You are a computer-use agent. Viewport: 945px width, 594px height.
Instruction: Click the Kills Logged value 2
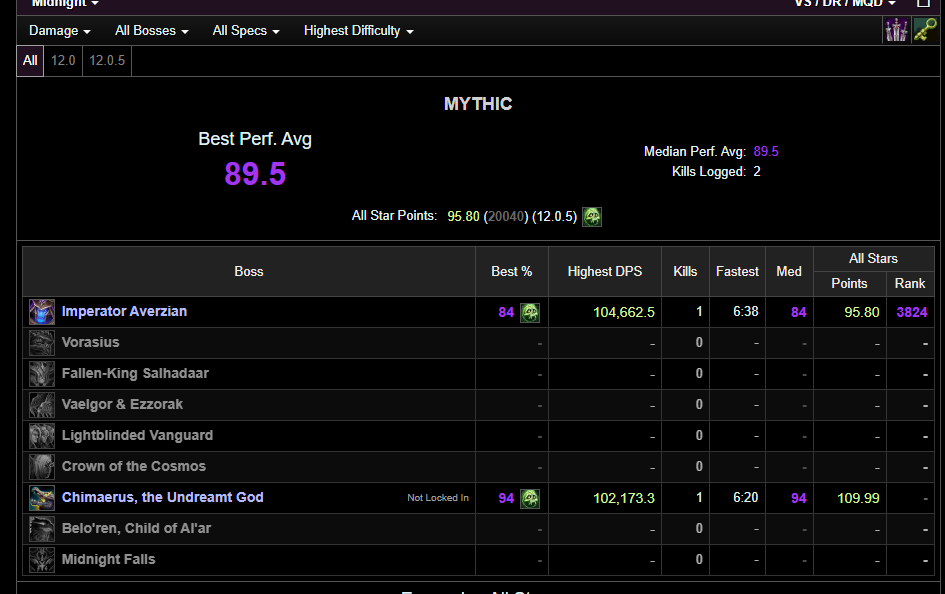coord(757,172)
